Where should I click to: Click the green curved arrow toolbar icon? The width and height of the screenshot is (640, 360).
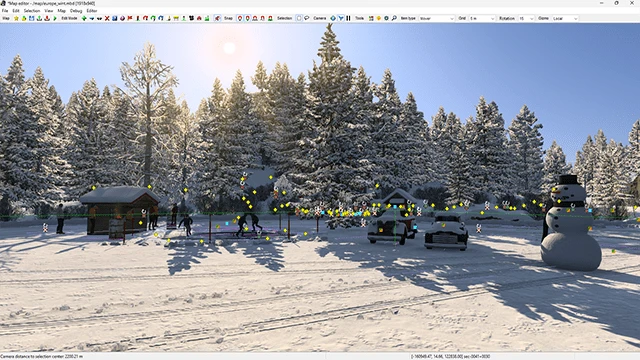point(153,18)
